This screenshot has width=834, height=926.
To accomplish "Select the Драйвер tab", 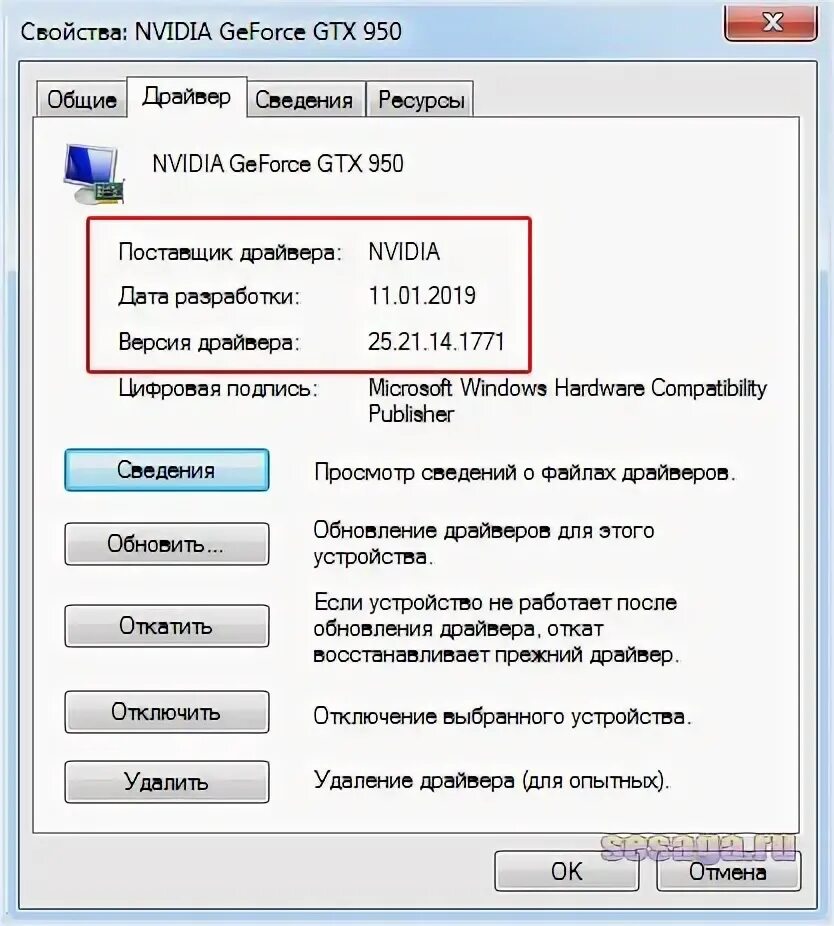I will click(x=187, y=96).
